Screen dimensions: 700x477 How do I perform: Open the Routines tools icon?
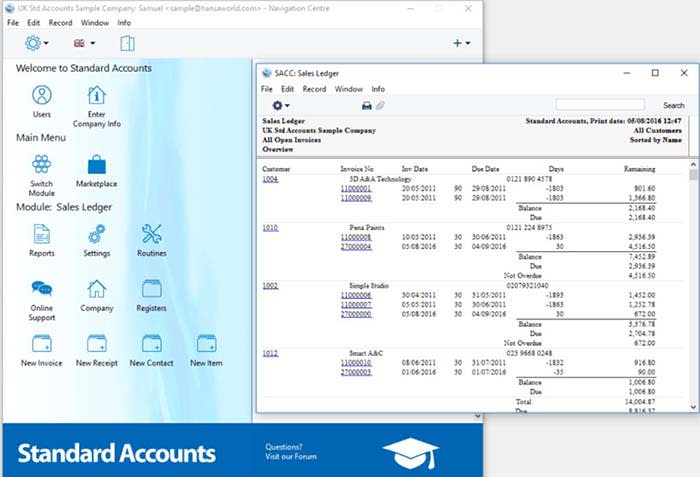click(x=152, y=235)
